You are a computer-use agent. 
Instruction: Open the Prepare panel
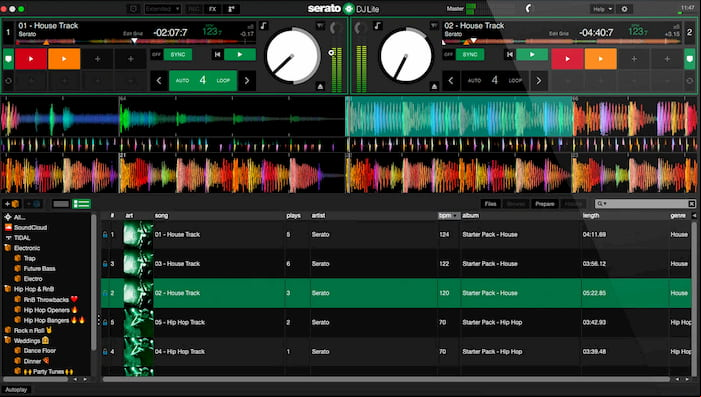[545, 204]
